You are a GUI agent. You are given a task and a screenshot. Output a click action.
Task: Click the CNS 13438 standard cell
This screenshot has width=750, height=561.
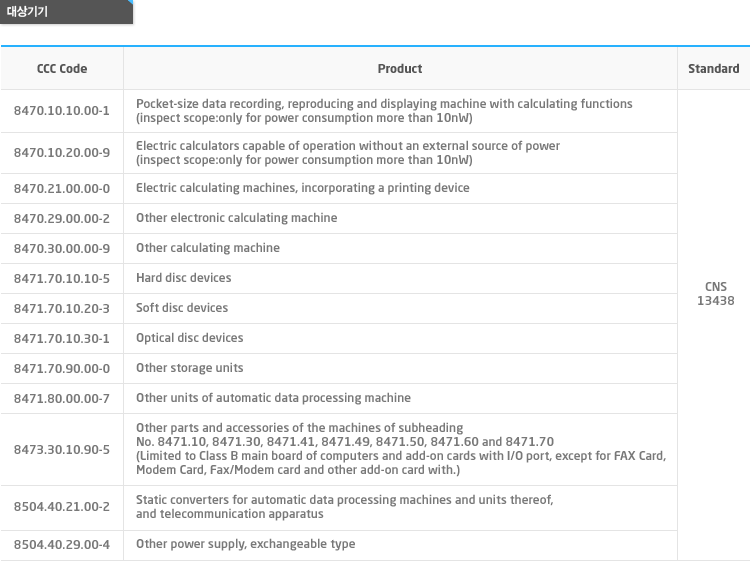tap(715, 294)
